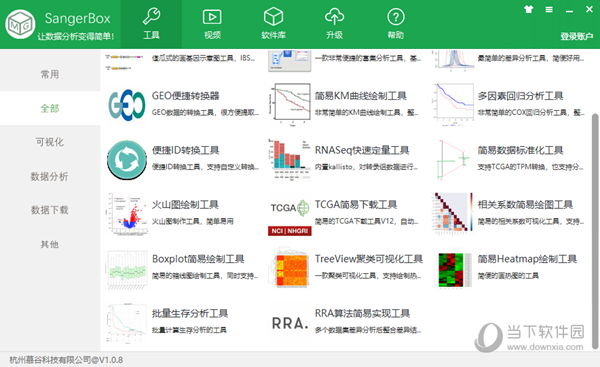
Task: Select the 常用 sidebar category
Action: click(50, 74)
